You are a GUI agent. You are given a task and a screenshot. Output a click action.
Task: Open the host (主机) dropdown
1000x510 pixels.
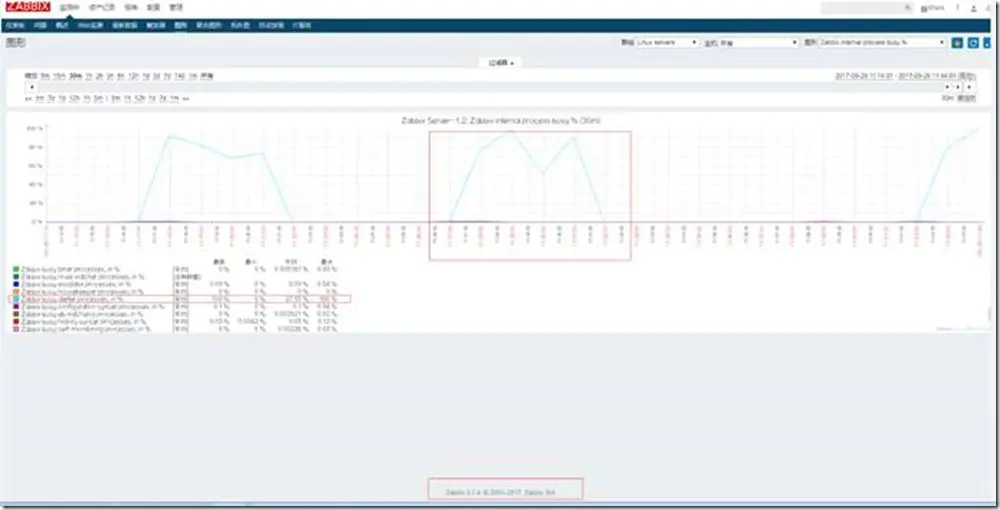pos(758,43)
